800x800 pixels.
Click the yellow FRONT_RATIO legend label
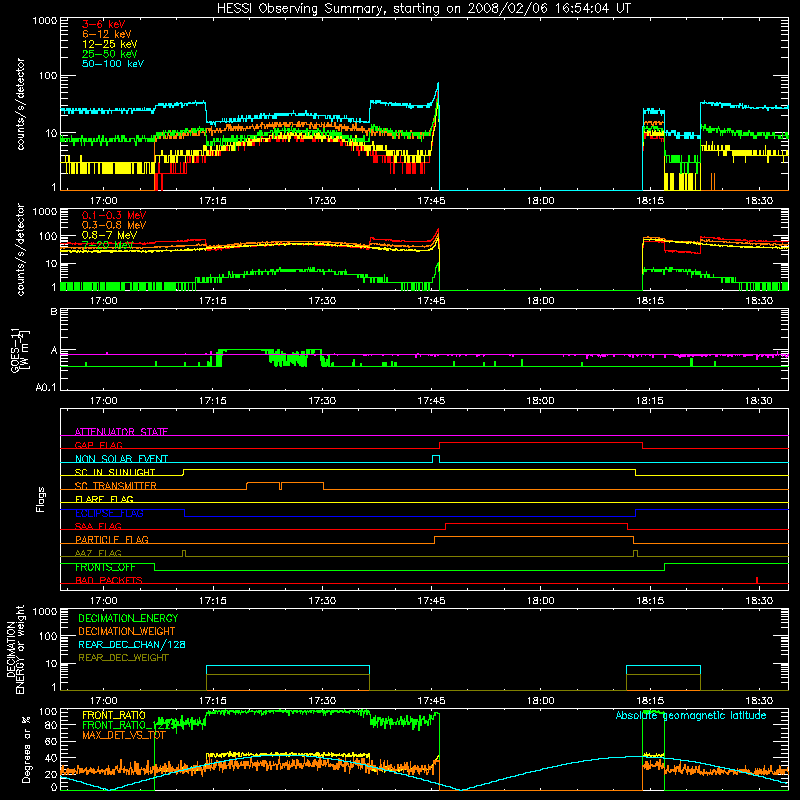point(114,715)
